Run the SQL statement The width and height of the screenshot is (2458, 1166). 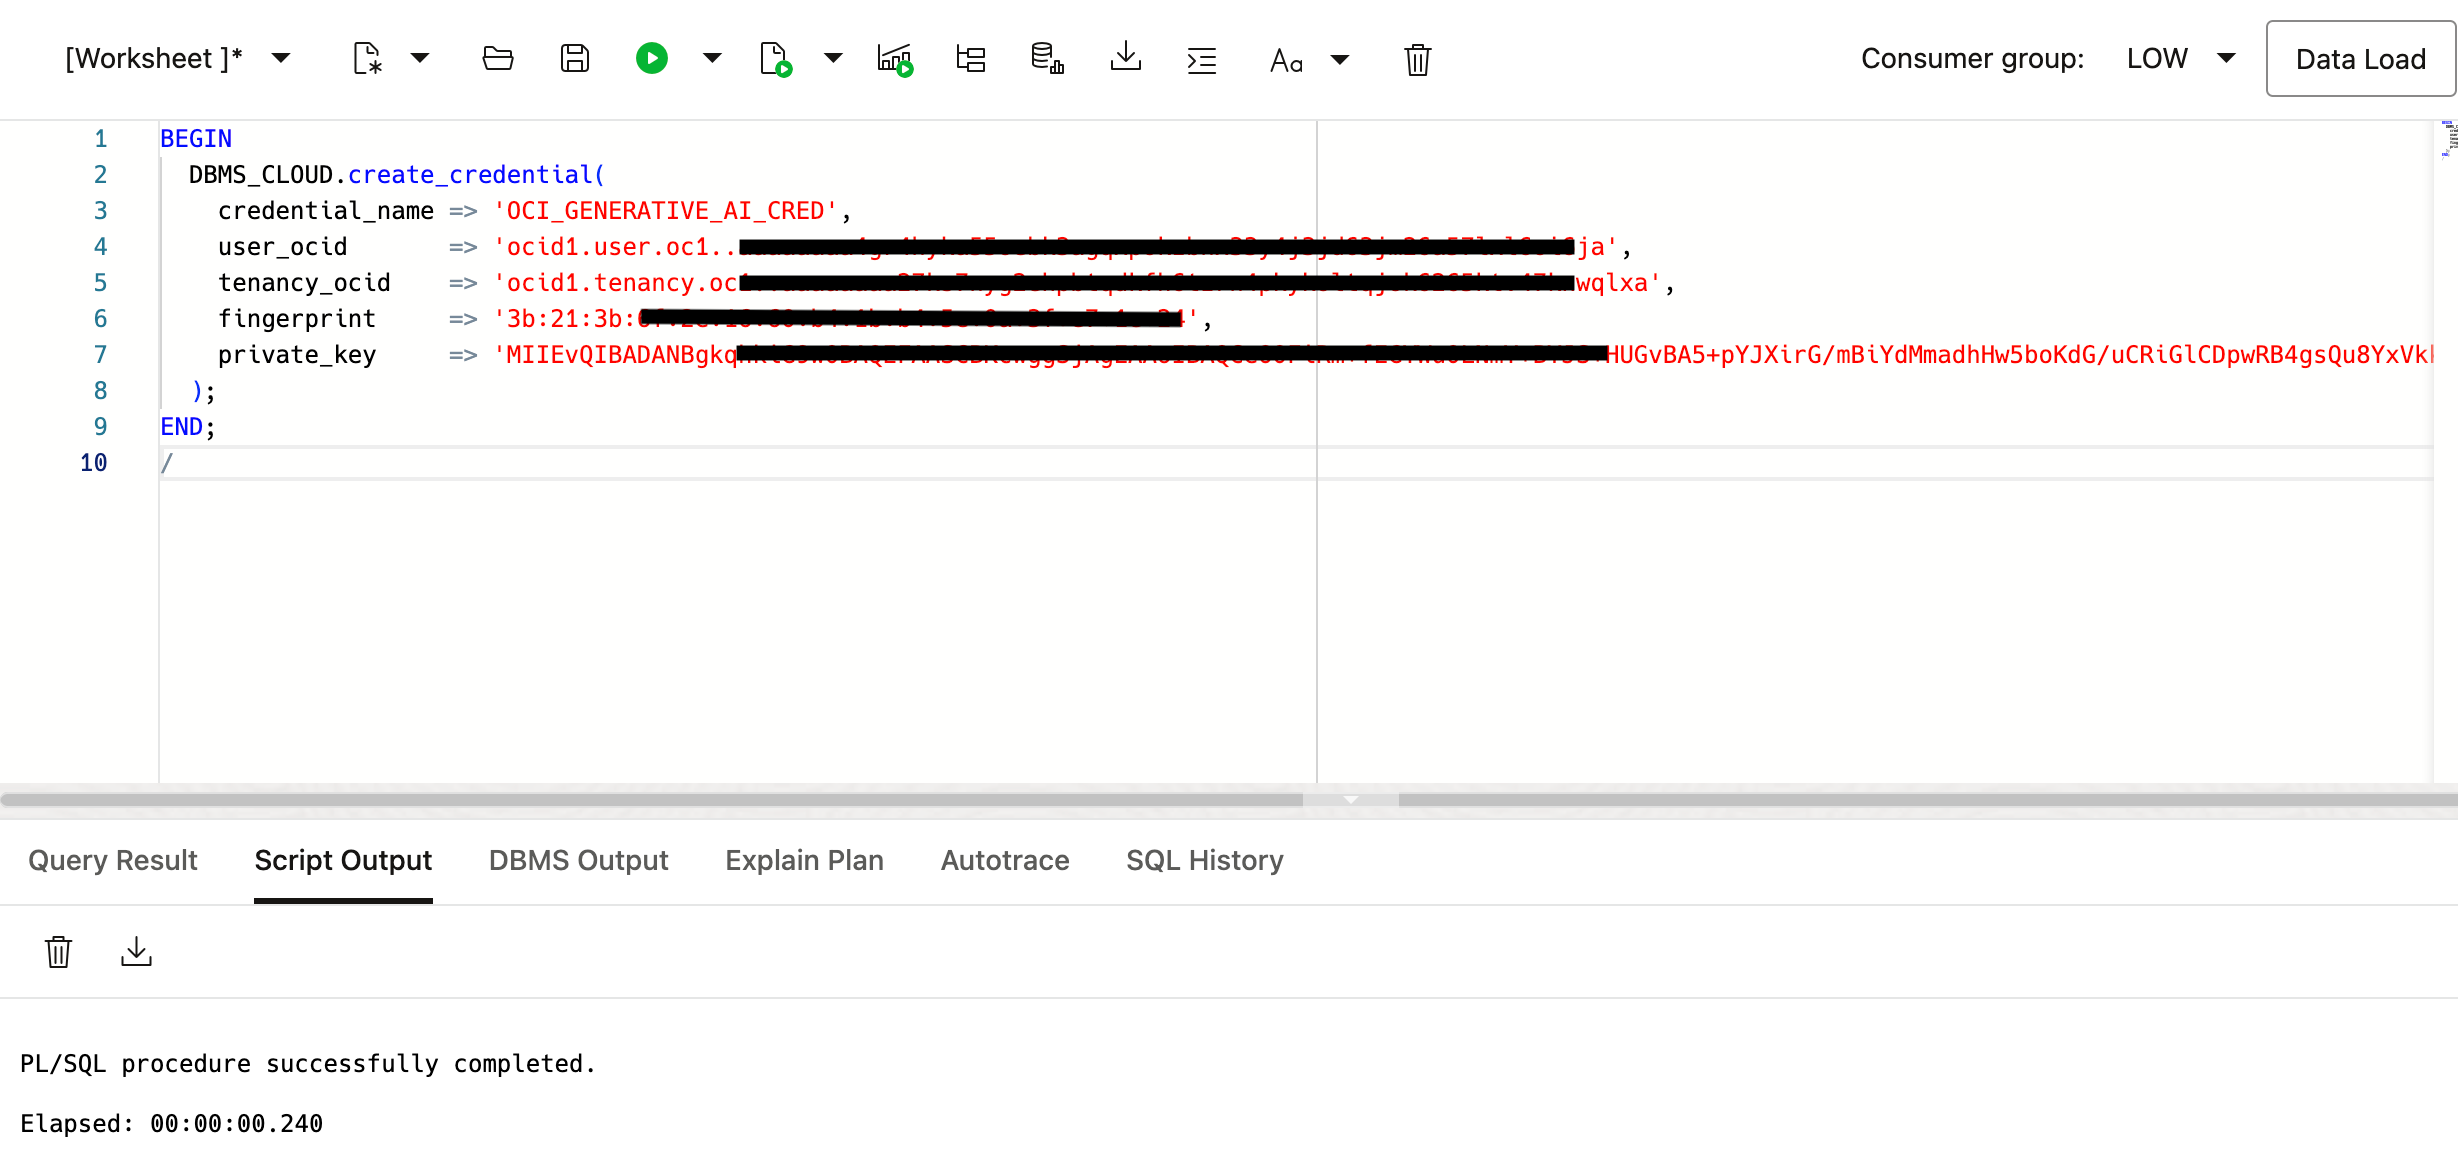tap(652, 58)
